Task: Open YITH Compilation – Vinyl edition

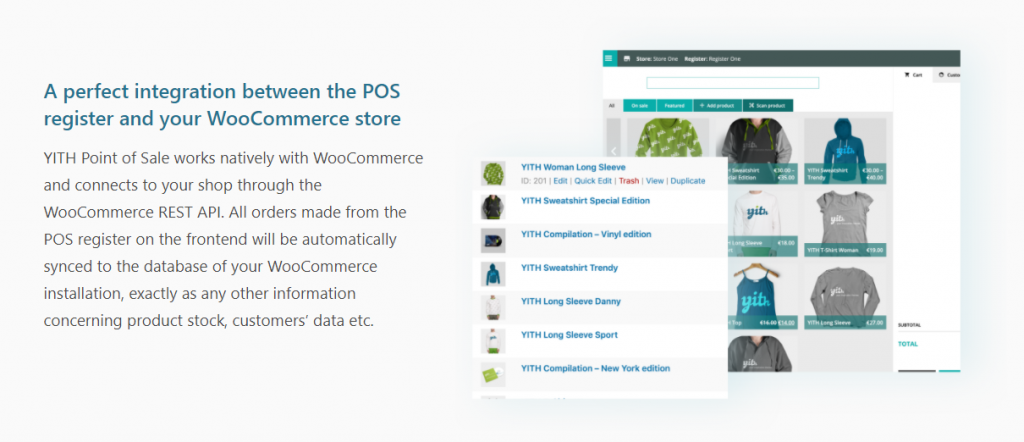Action: tap(586, 234)
